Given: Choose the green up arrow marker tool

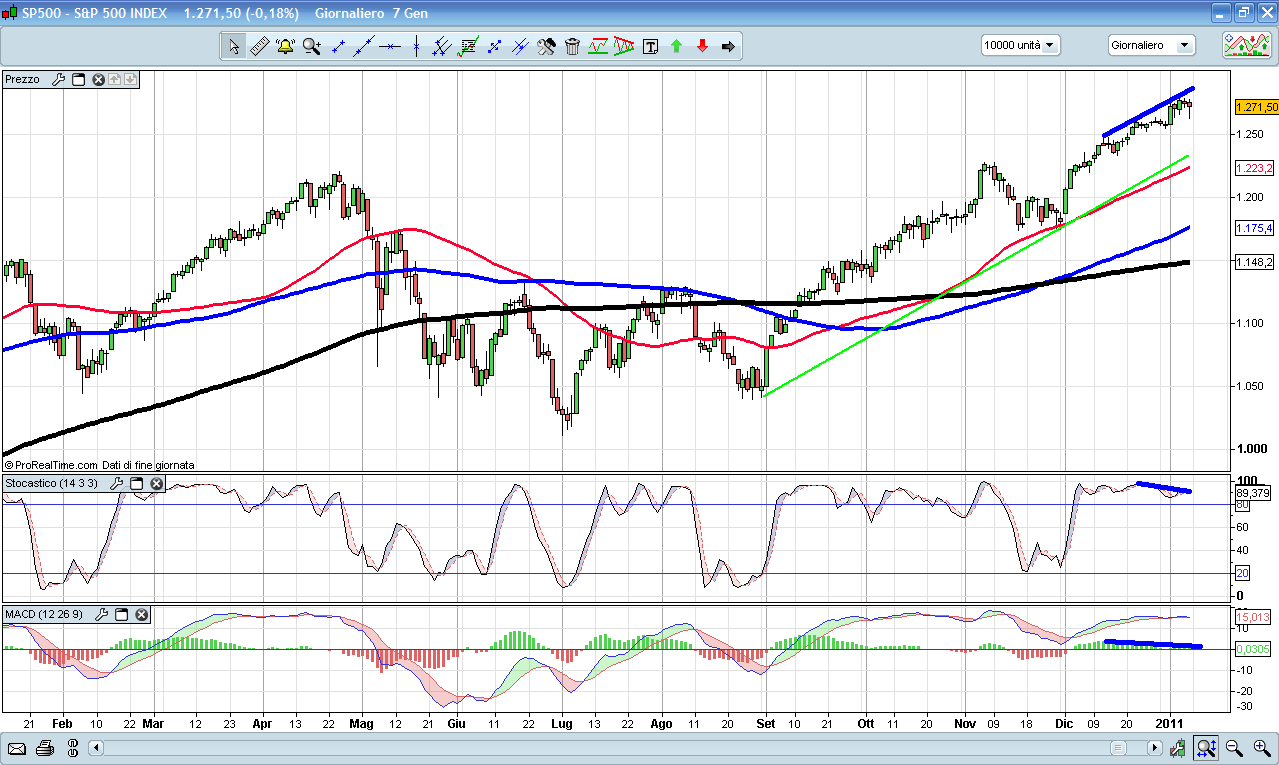Looking at the screenshot, I should (x=676, y=46).
